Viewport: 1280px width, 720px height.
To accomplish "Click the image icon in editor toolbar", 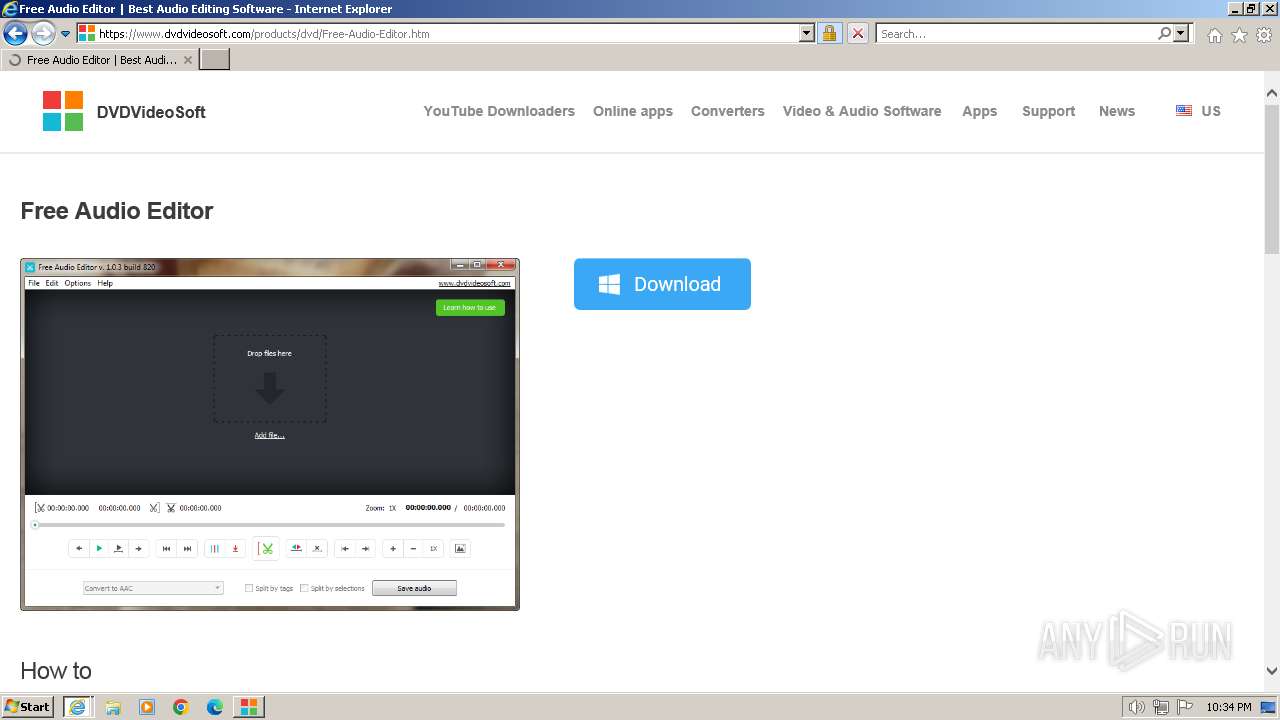I will pyautogui.click(x=460, y=548).
